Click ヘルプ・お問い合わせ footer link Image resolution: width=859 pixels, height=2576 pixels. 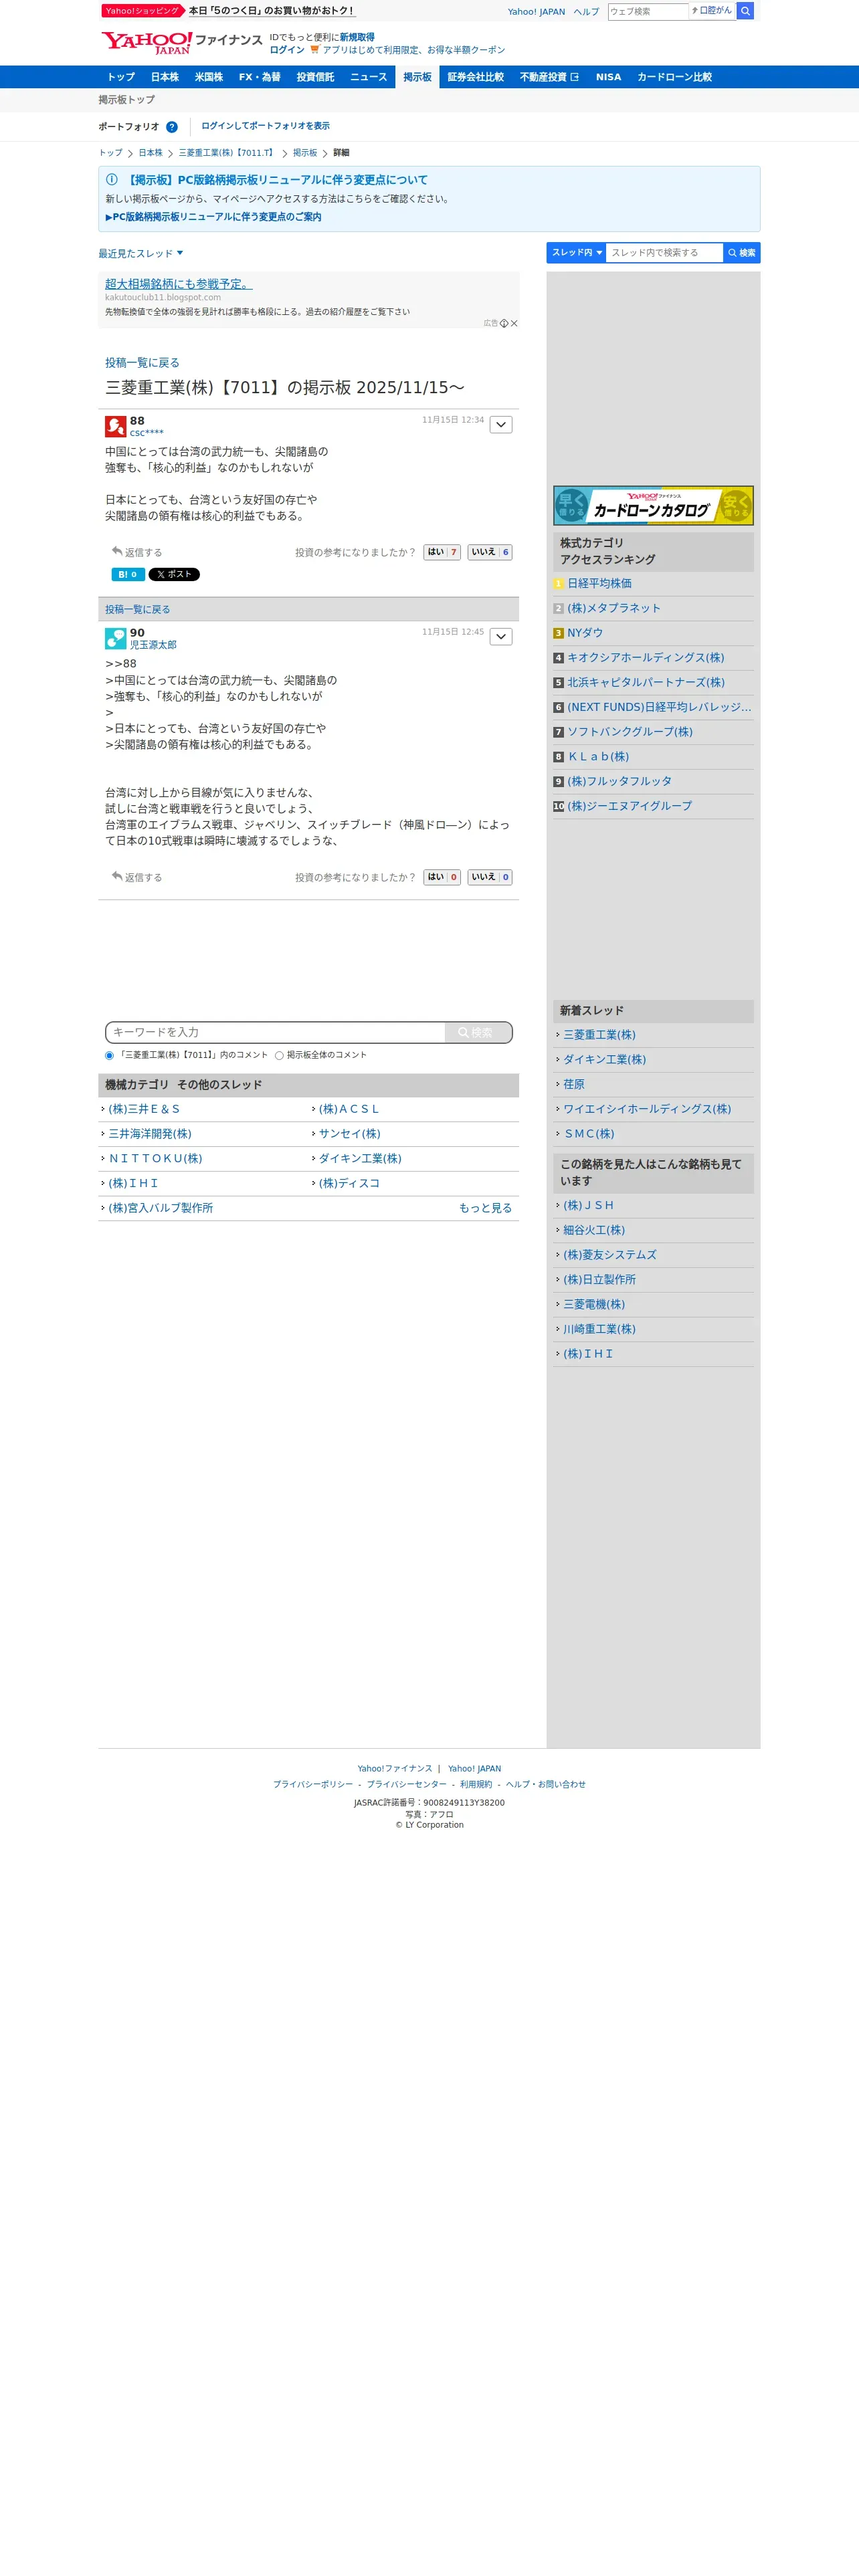pos(545,1784)
